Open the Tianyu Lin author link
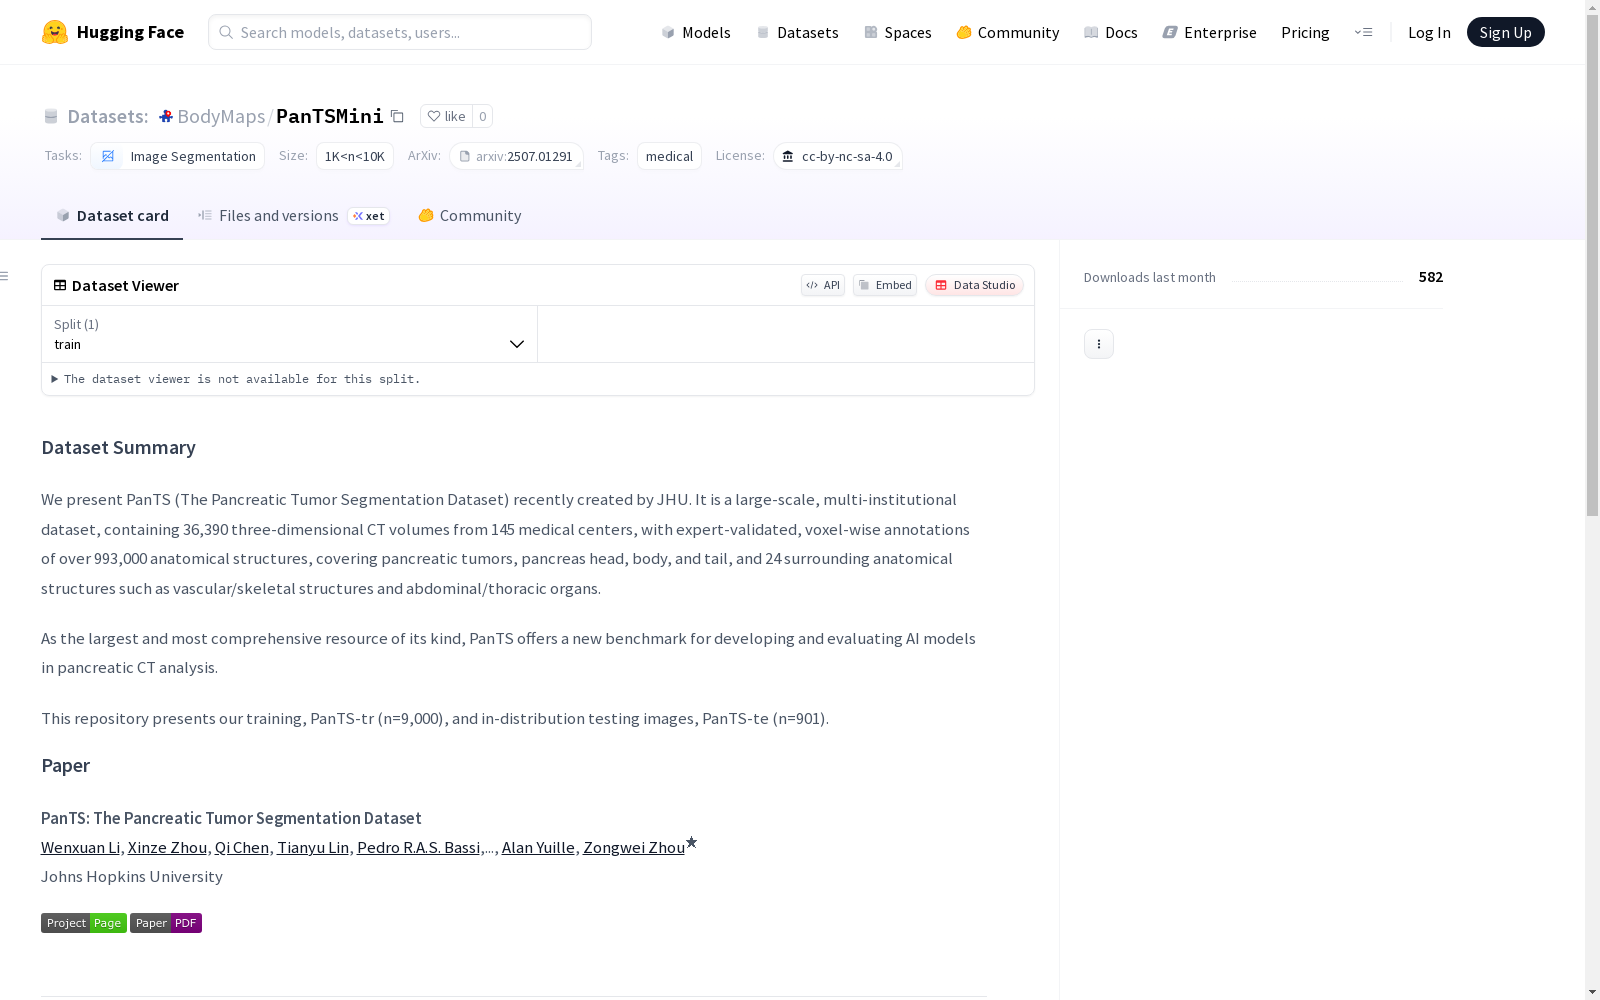The image size is (1600, 1000). coord(313,848)
